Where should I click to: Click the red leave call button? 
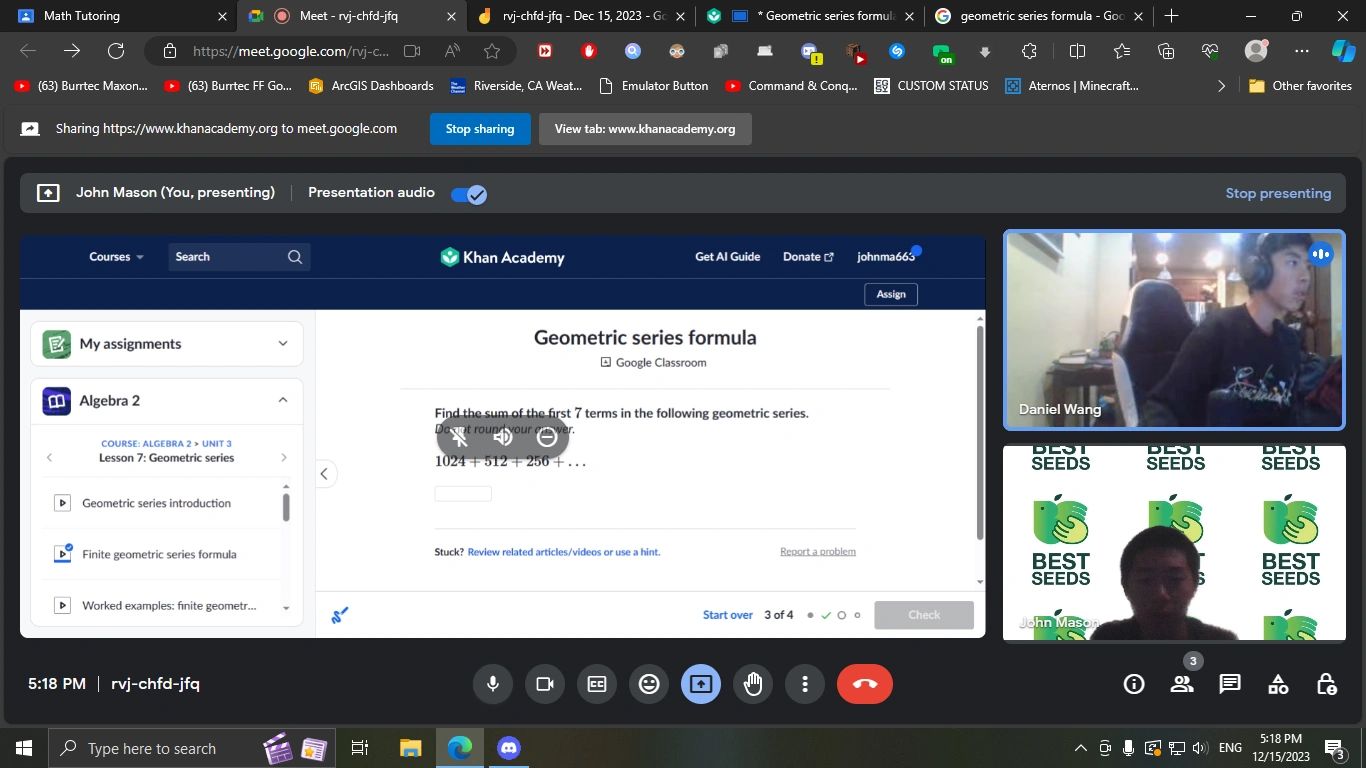coord(864,684)
